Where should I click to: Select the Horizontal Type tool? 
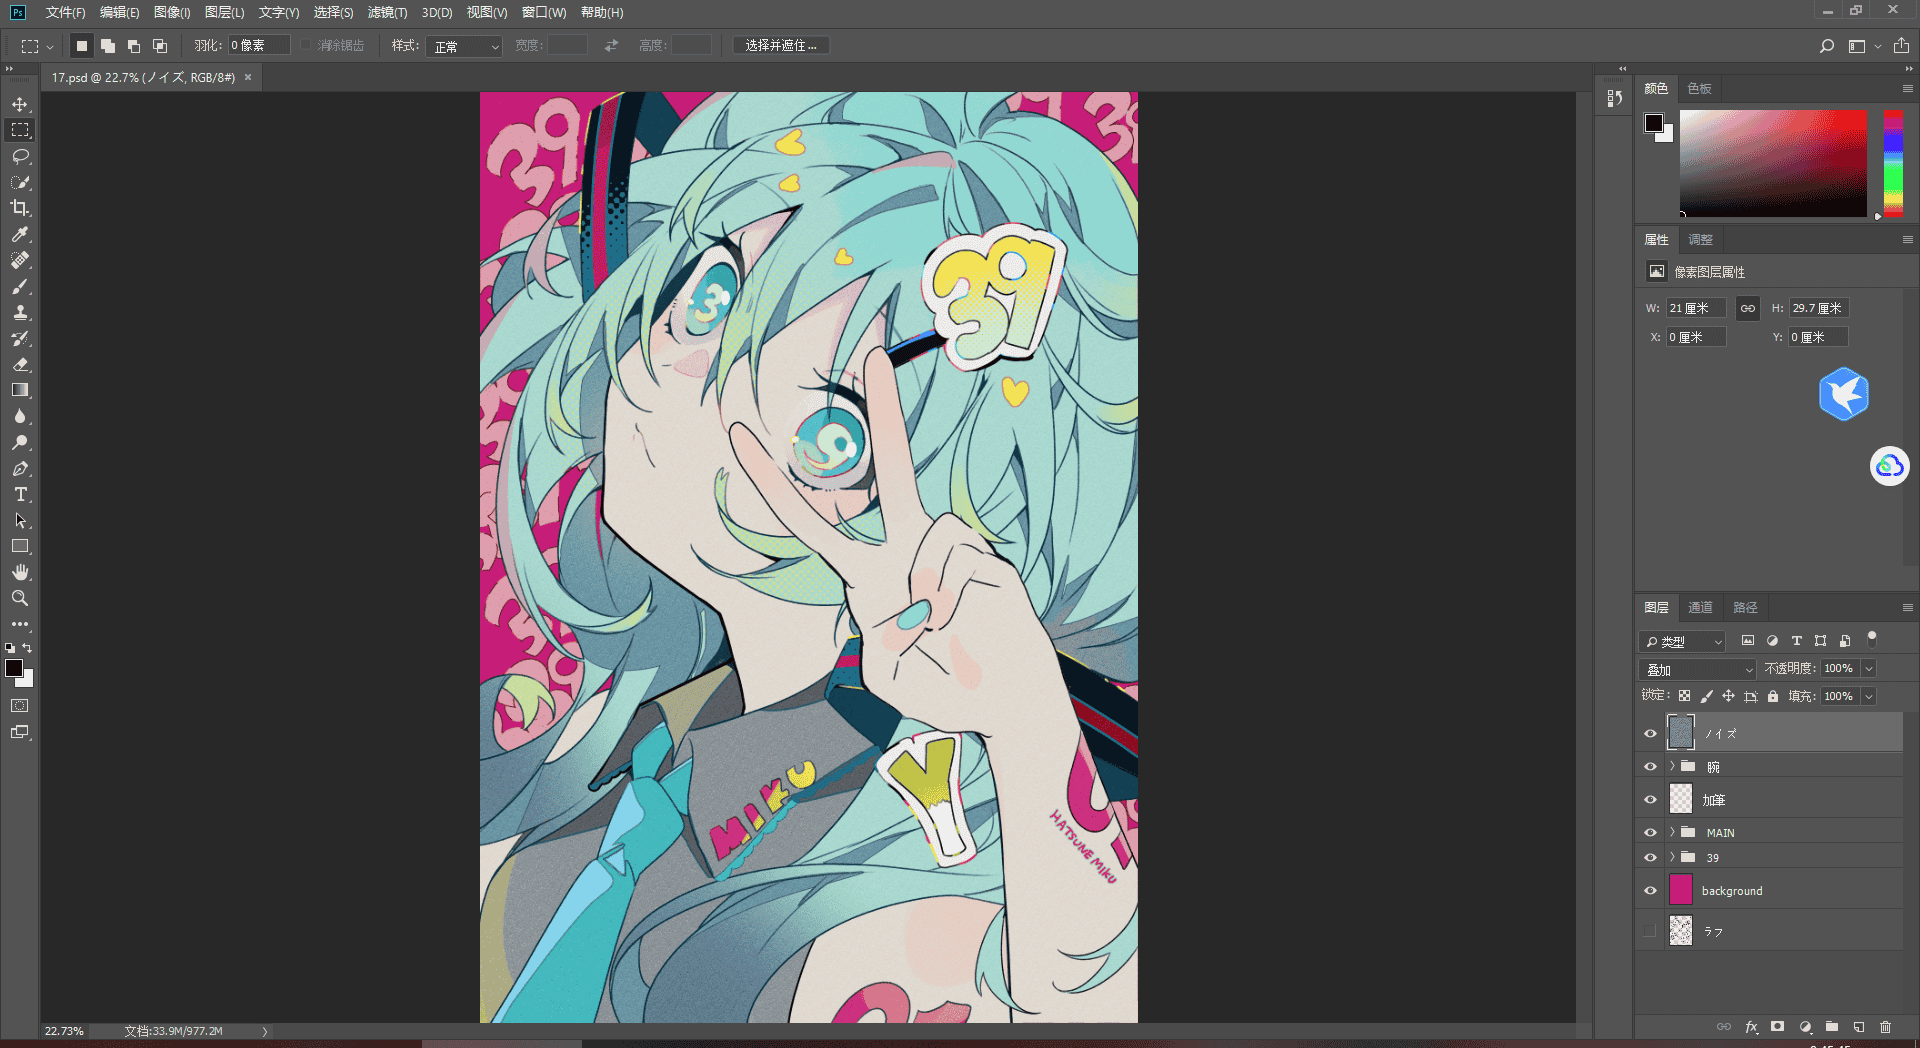[x=20, y=494]
